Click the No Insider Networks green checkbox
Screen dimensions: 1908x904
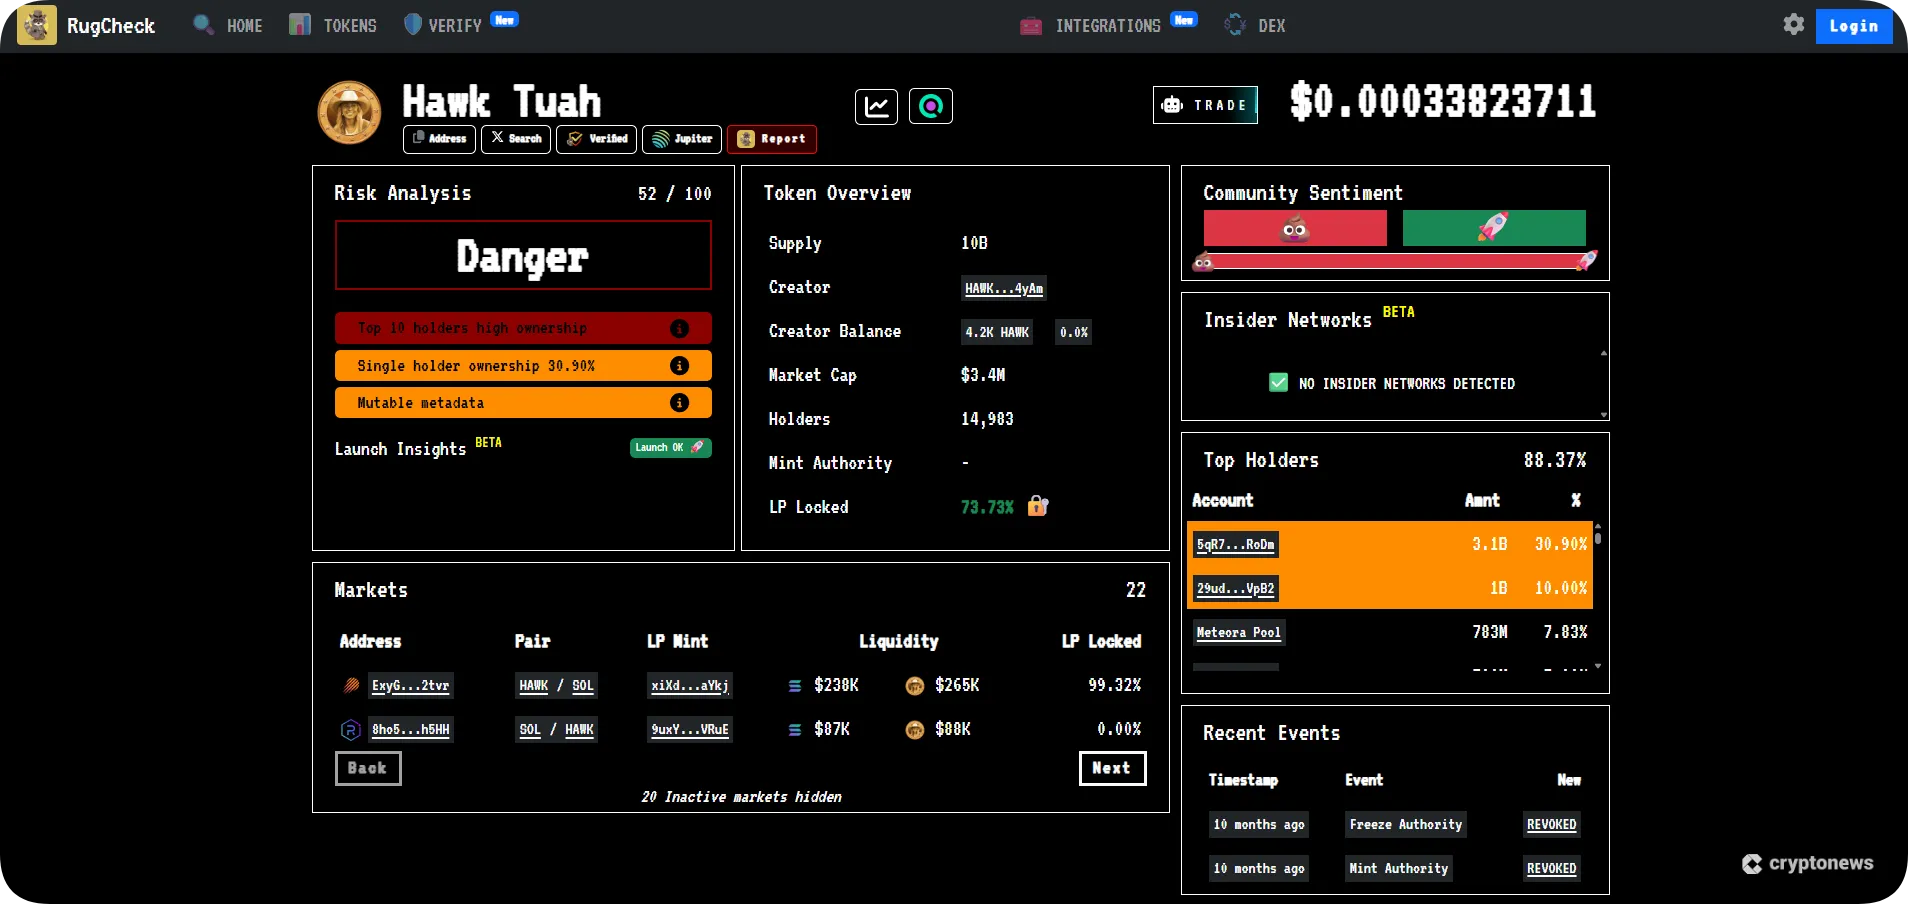(1278, 383)
